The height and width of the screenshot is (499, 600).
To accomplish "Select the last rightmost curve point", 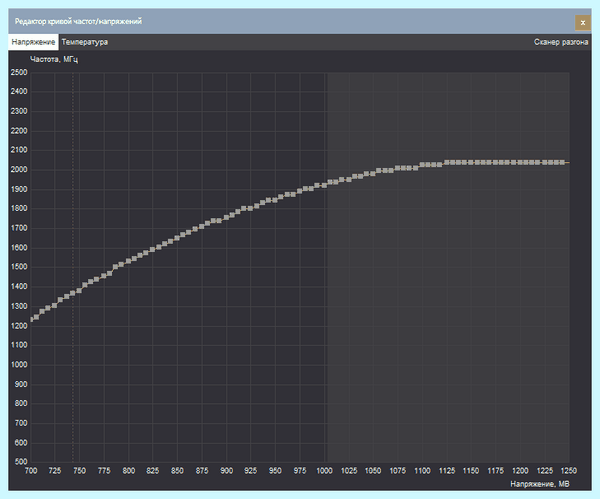I will [562, 162].
